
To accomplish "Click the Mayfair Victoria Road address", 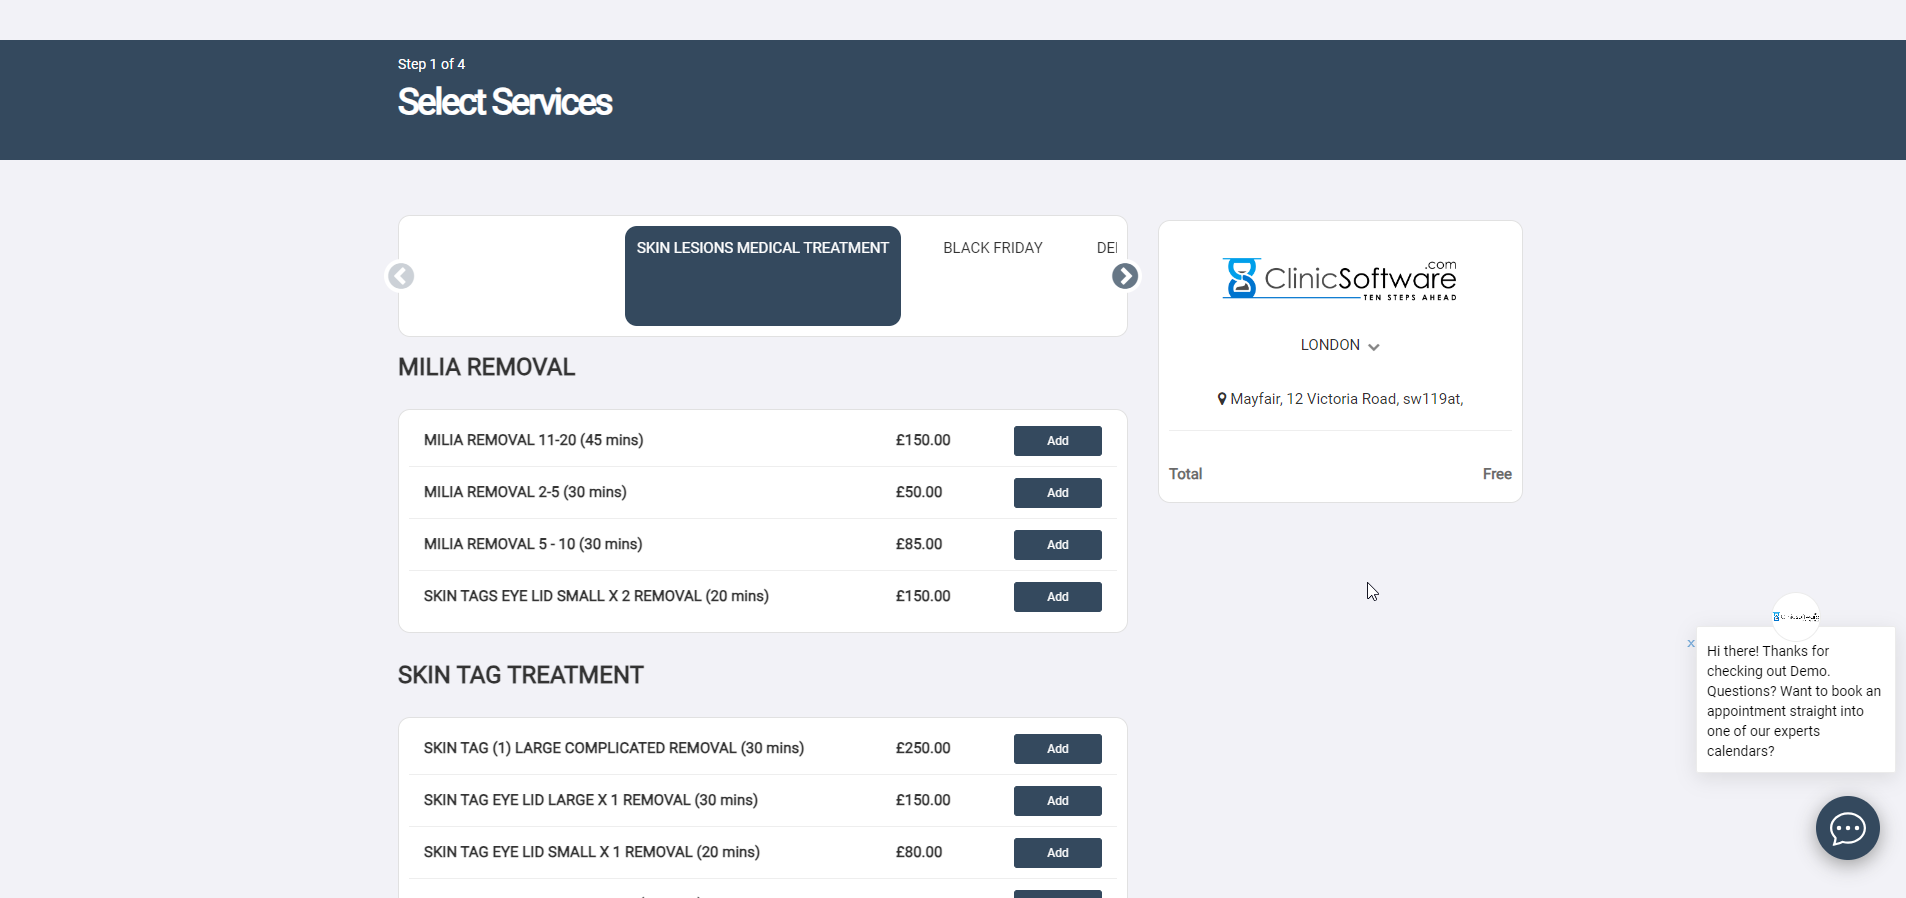I will pyautogui.click(x=1346, y=399).
